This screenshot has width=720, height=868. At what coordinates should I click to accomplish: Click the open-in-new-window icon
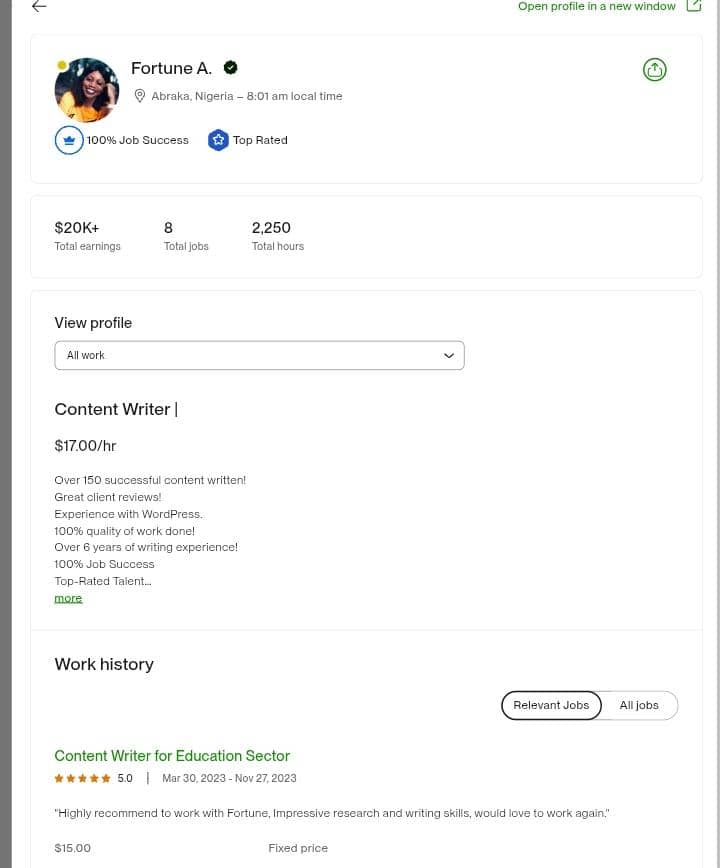[x=694, y=6]
